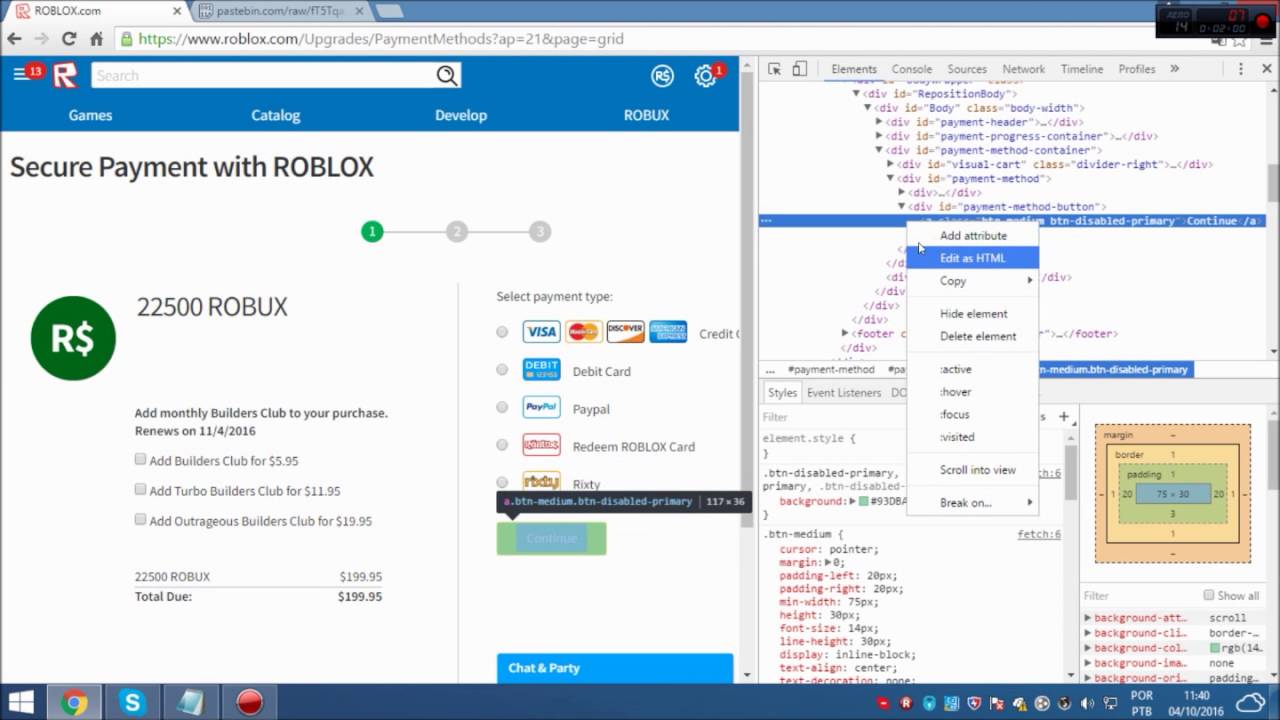
Task: Enable the Show all computed styles checkbox
Action: coord(1208,595)
